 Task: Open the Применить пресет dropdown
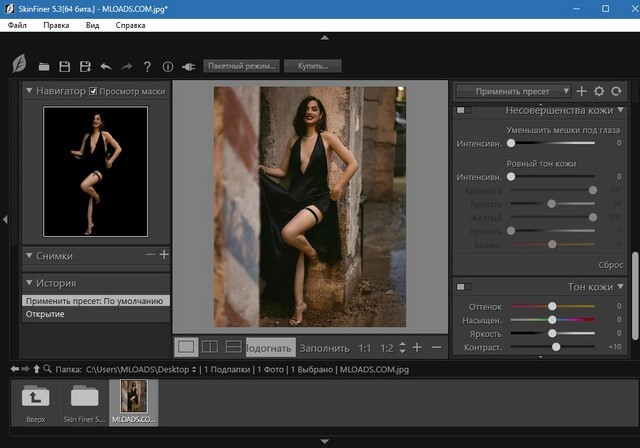(x=513, y=91)
